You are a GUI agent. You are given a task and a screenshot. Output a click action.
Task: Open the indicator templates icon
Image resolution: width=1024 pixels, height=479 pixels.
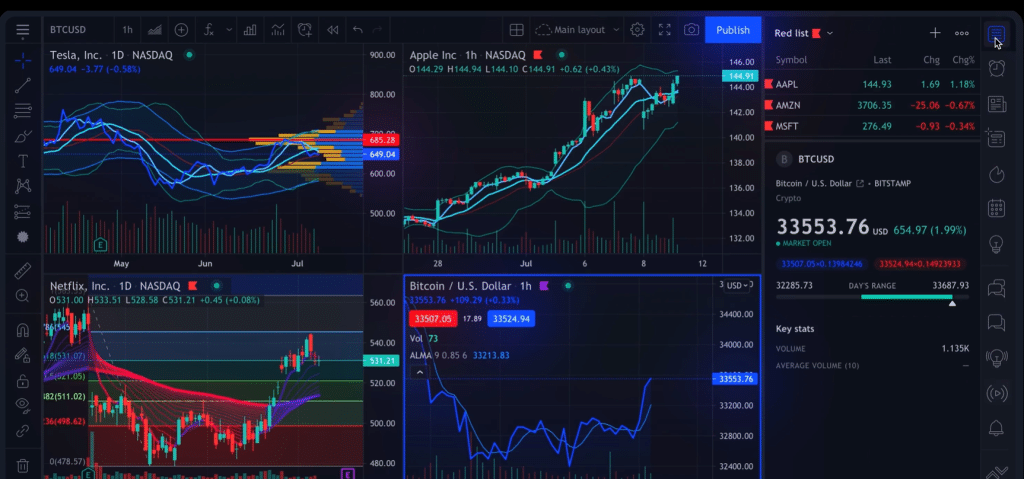coord(278,30)
